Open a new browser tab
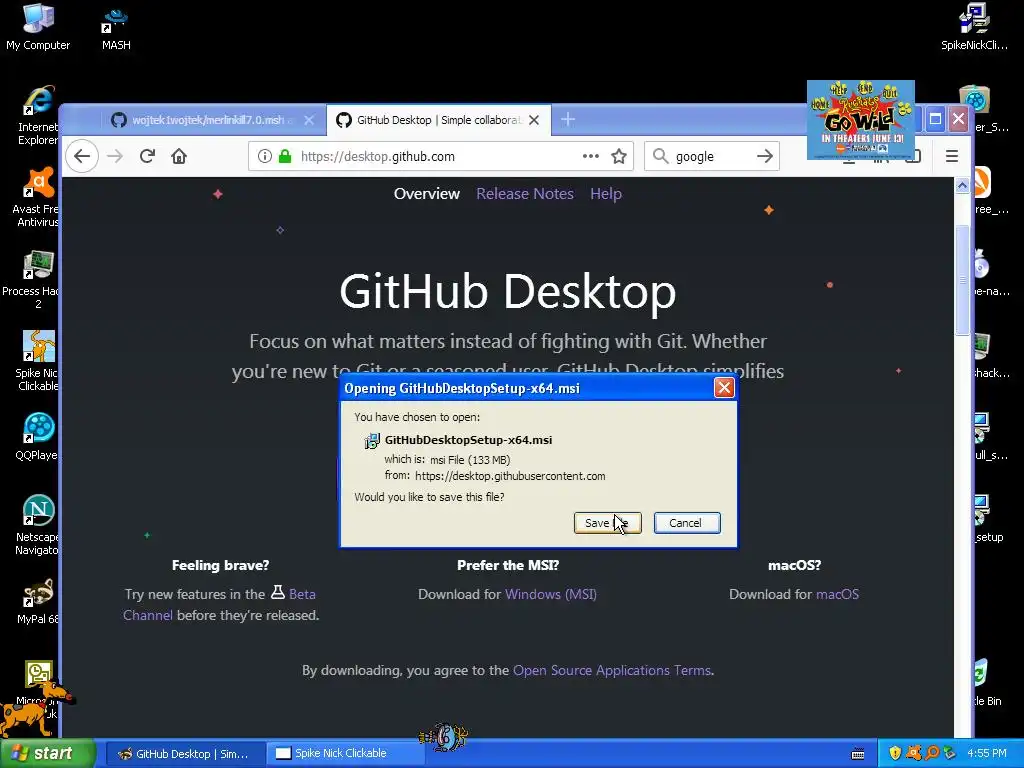 pos(568,120)
